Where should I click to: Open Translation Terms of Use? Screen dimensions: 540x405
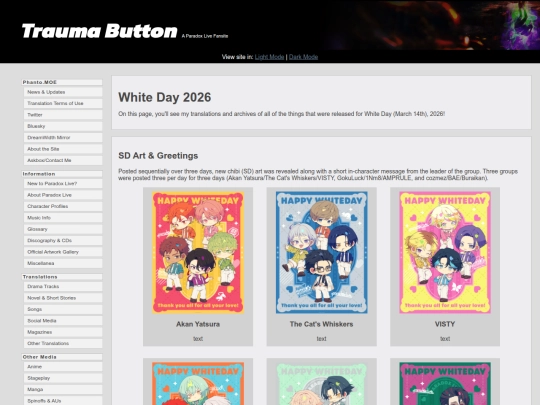63,103
